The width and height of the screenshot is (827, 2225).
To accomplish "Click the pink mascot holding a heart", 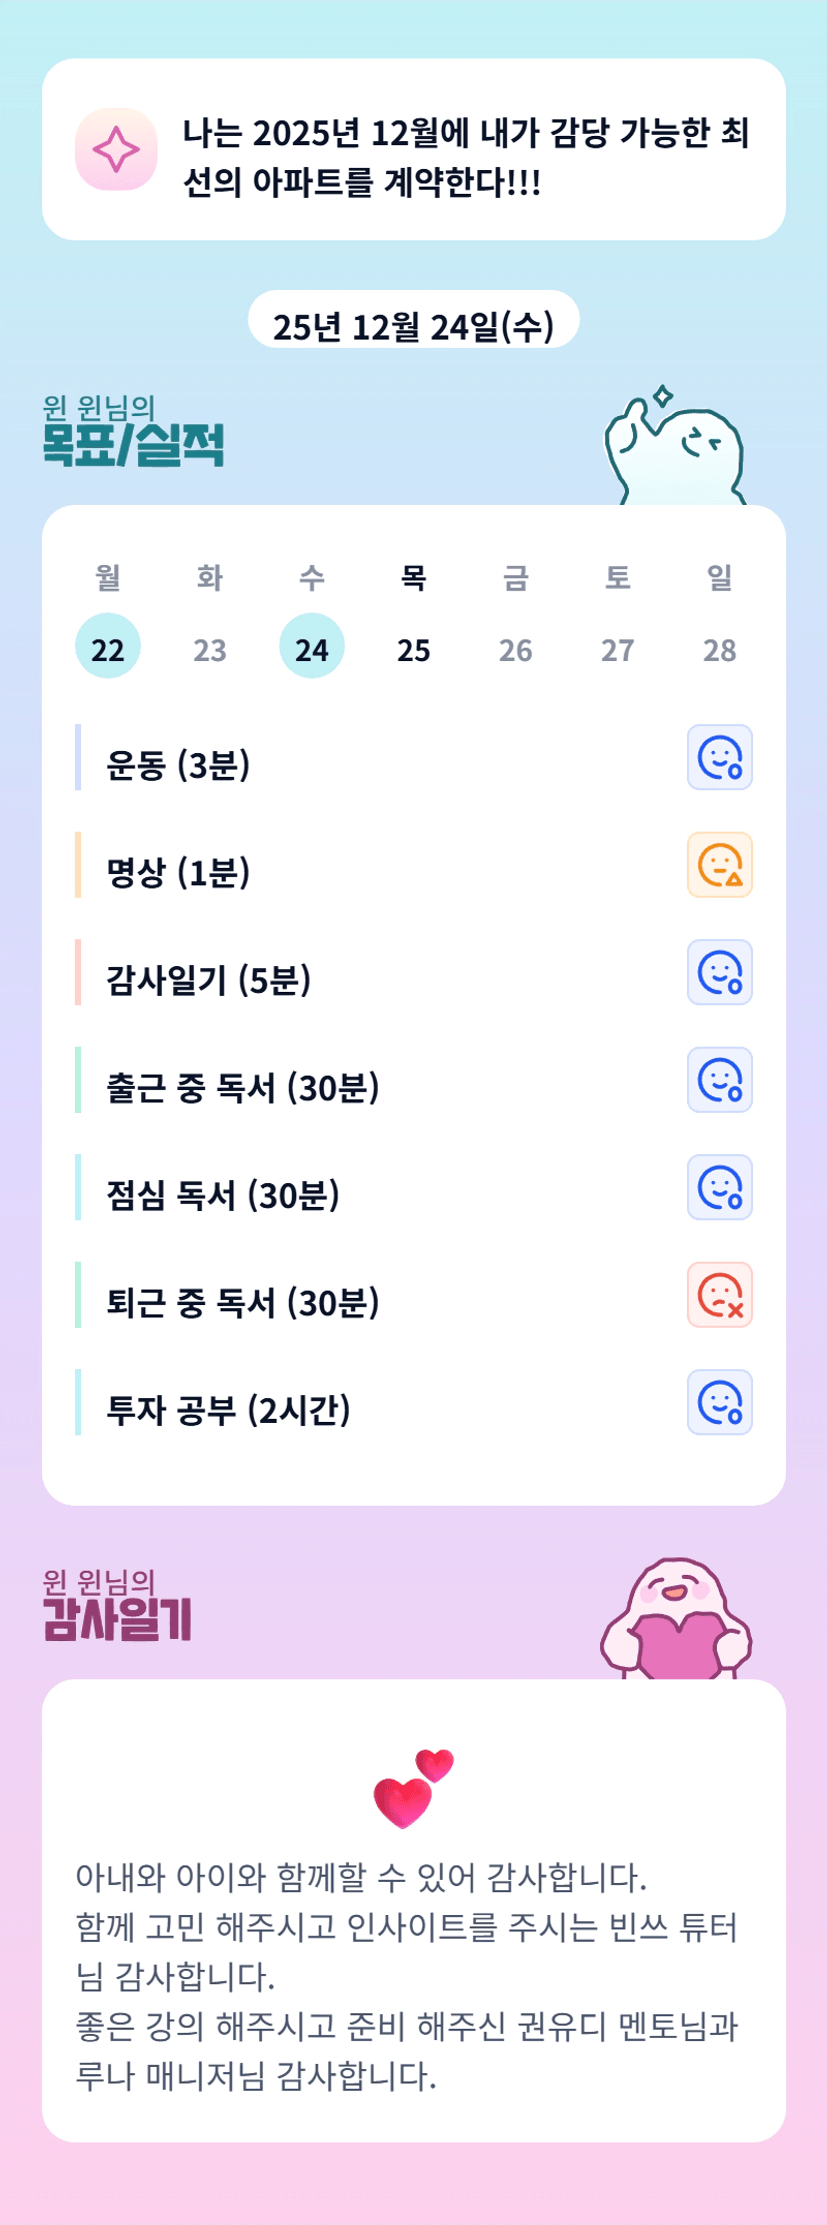I will 677,1618.
